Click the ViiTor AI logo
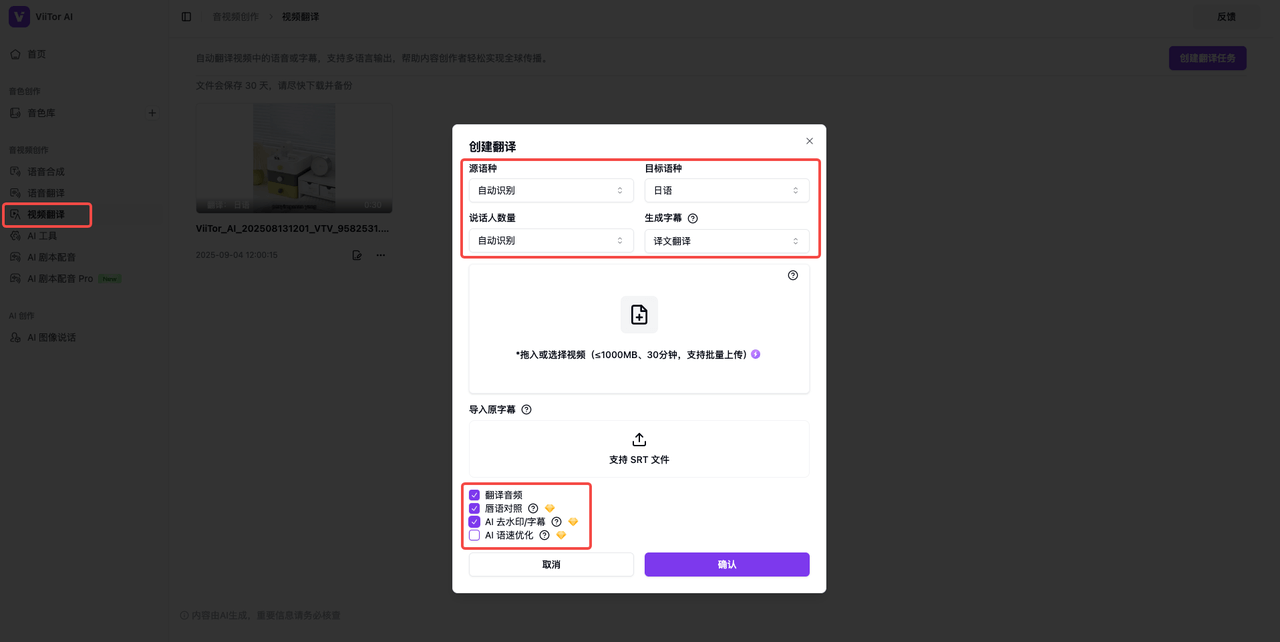This screenshot has height=642, width=1280. pyautogui.click(x=19, y=17)
